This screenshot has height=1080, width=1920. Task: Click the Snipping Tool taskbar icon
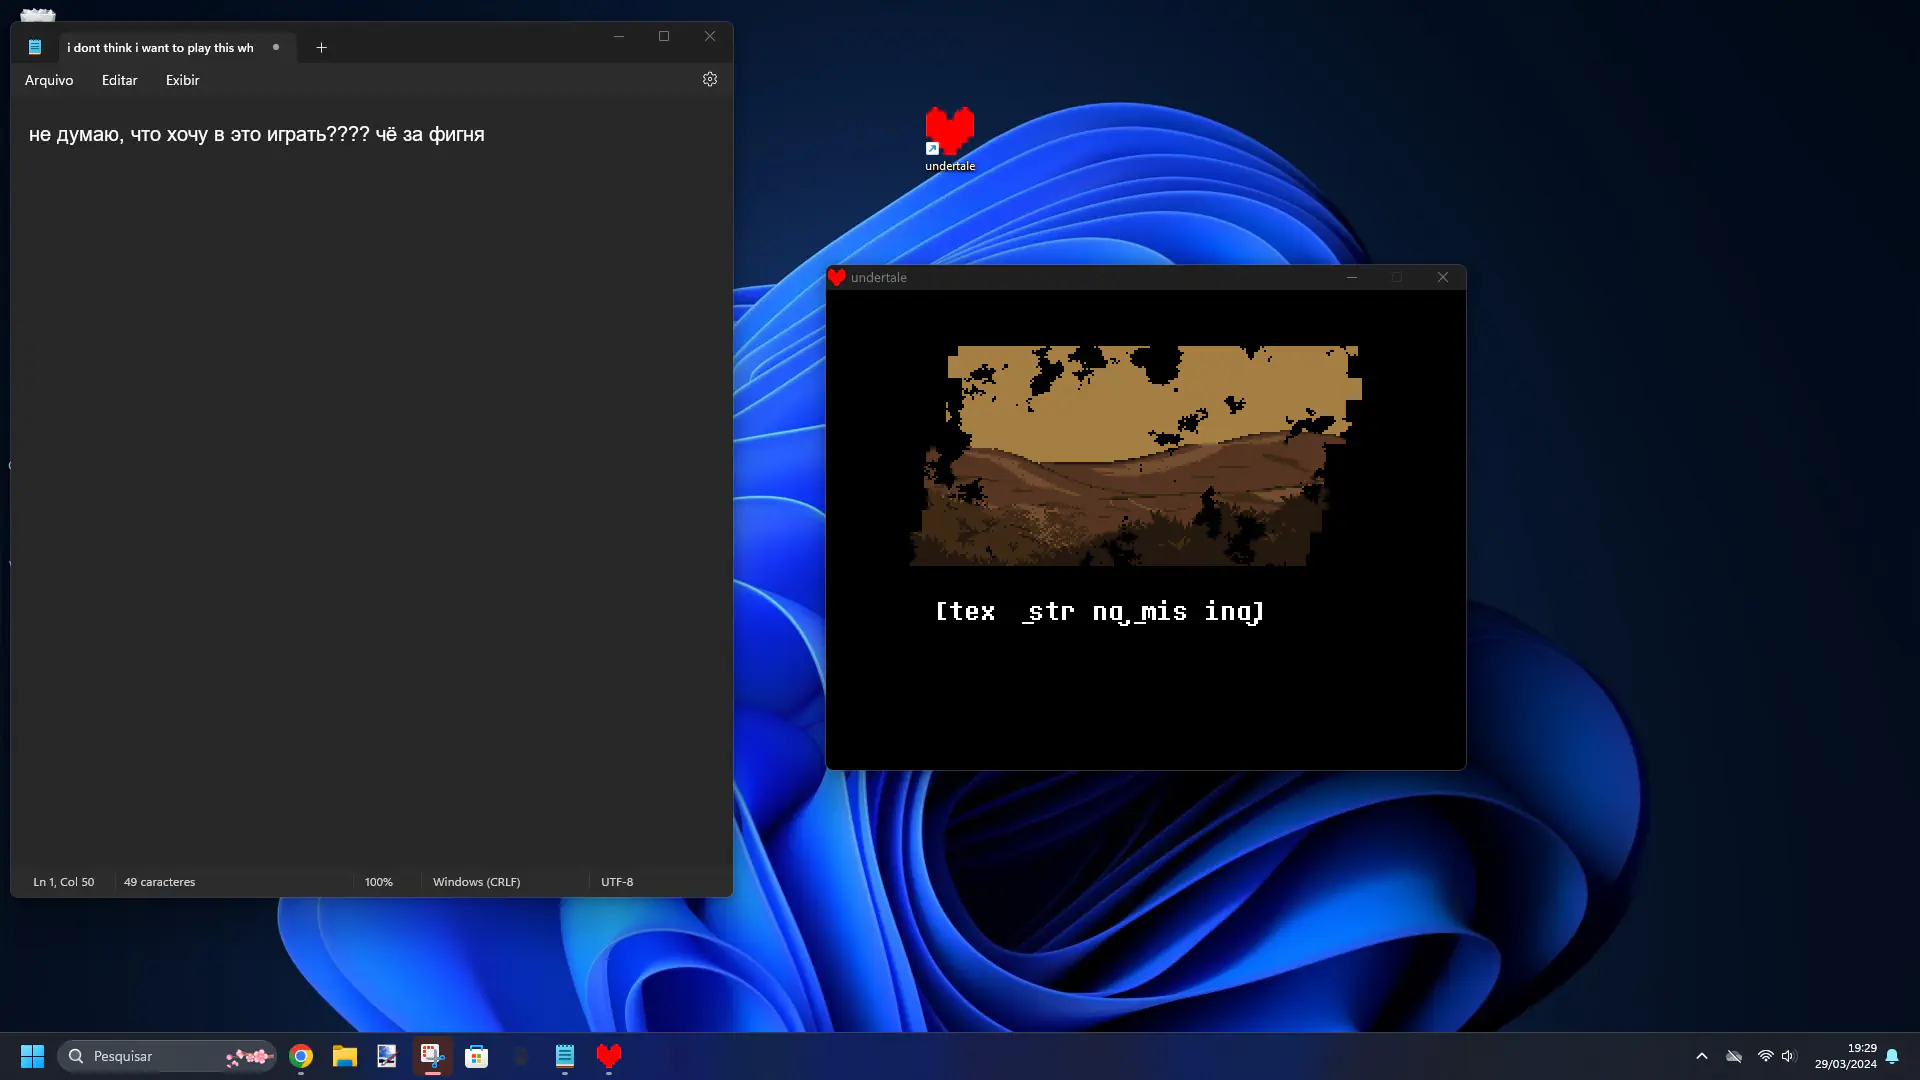tap(432, 1056)
